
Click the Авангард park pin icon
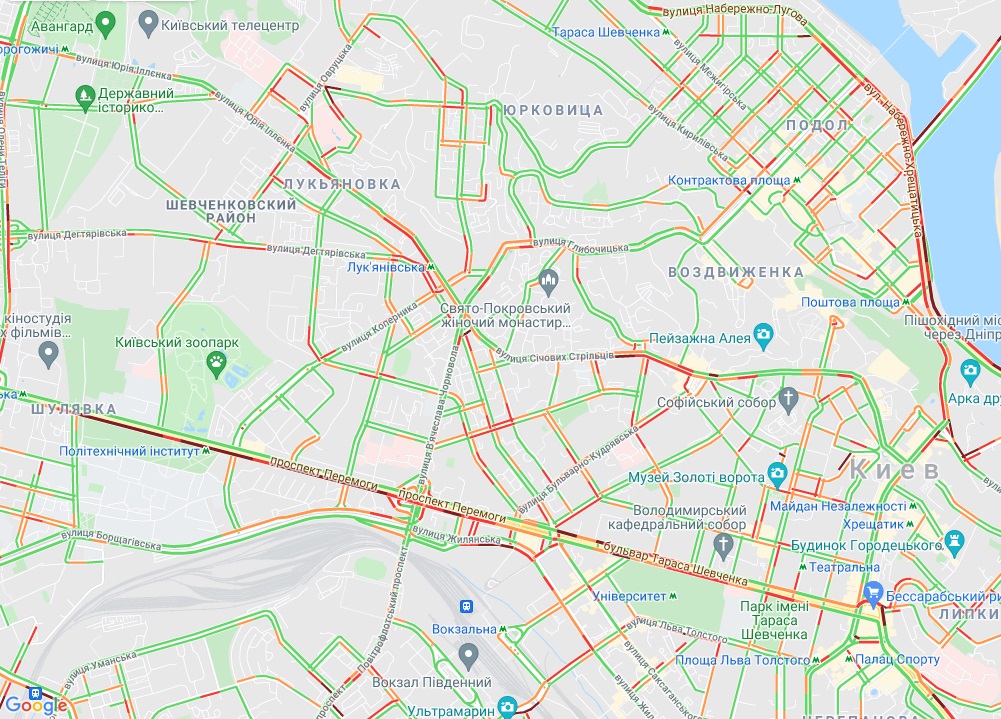pyautogui.click(x=105, y=26)
